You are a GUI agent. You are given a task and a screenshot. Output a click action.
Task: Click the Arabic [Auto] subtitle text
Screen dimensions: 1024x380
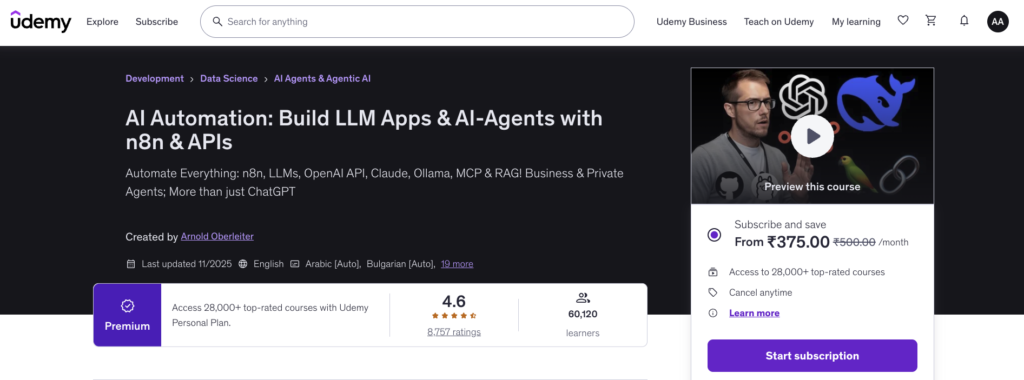pyautogui.click(x=332, y=264)
